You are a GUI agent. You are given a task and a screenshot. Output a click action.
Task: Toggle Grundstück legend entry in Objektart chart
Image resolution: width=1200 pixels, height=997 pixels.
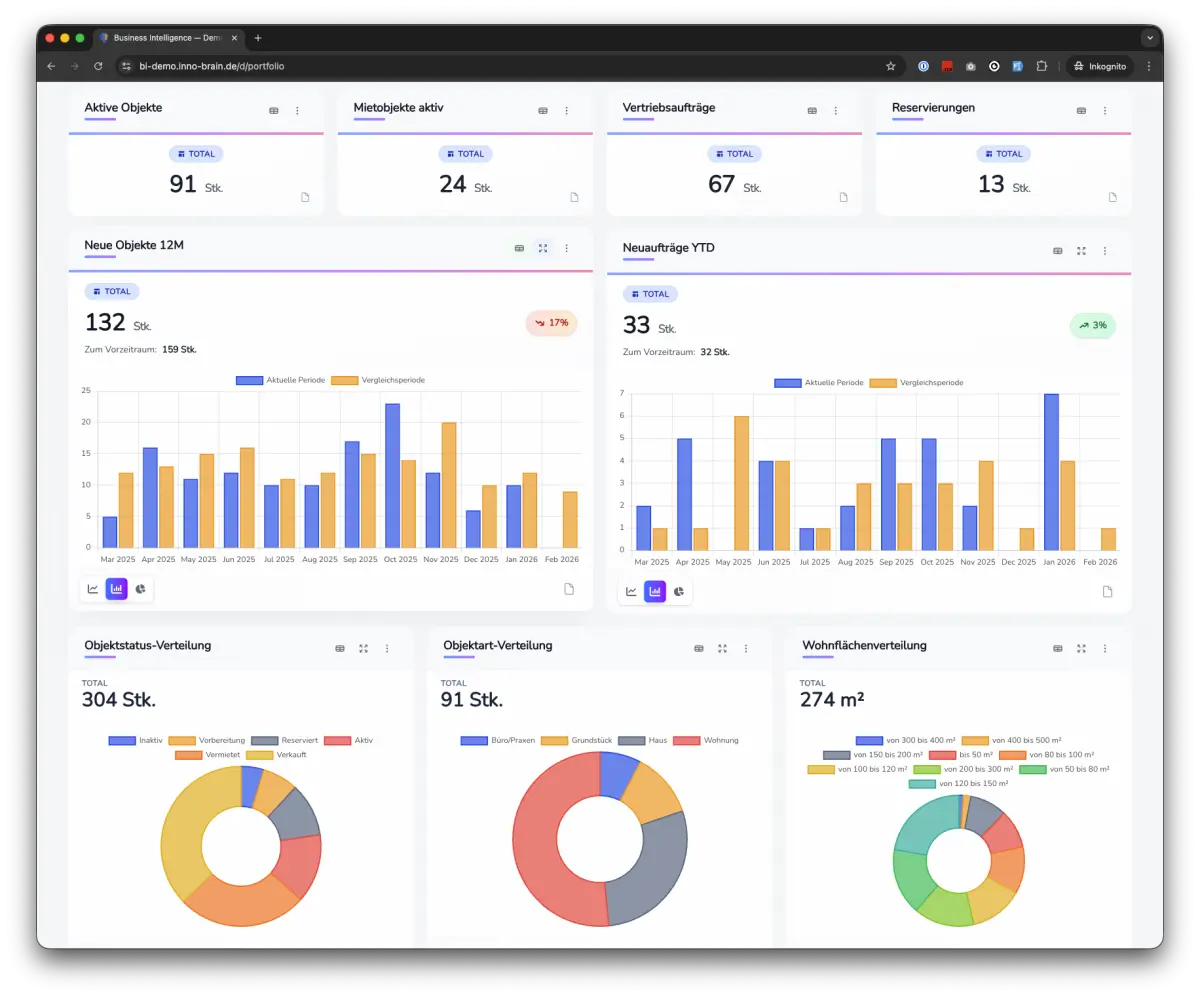[576, 740]
